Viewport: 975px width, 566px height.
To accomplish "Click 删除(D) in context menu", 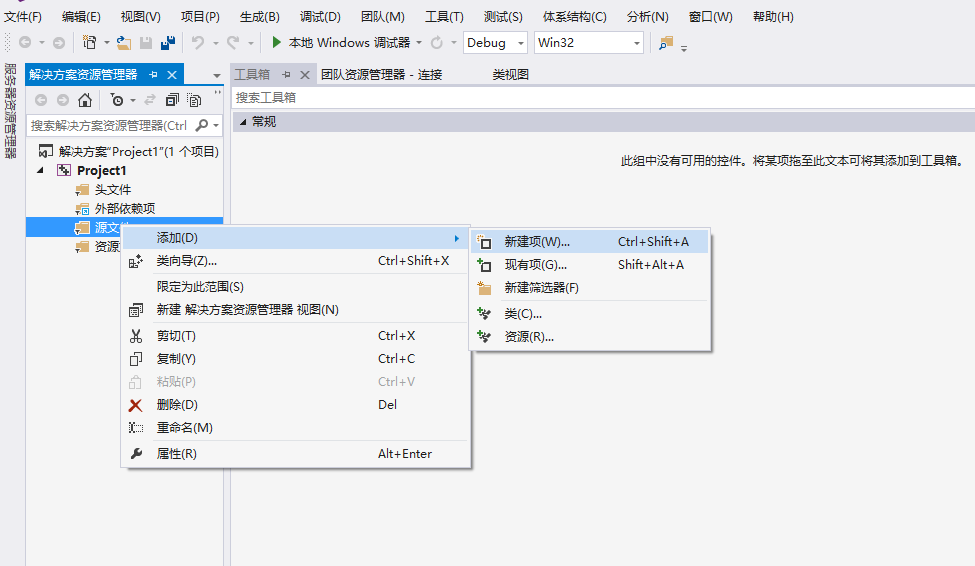I will [295, 405].
